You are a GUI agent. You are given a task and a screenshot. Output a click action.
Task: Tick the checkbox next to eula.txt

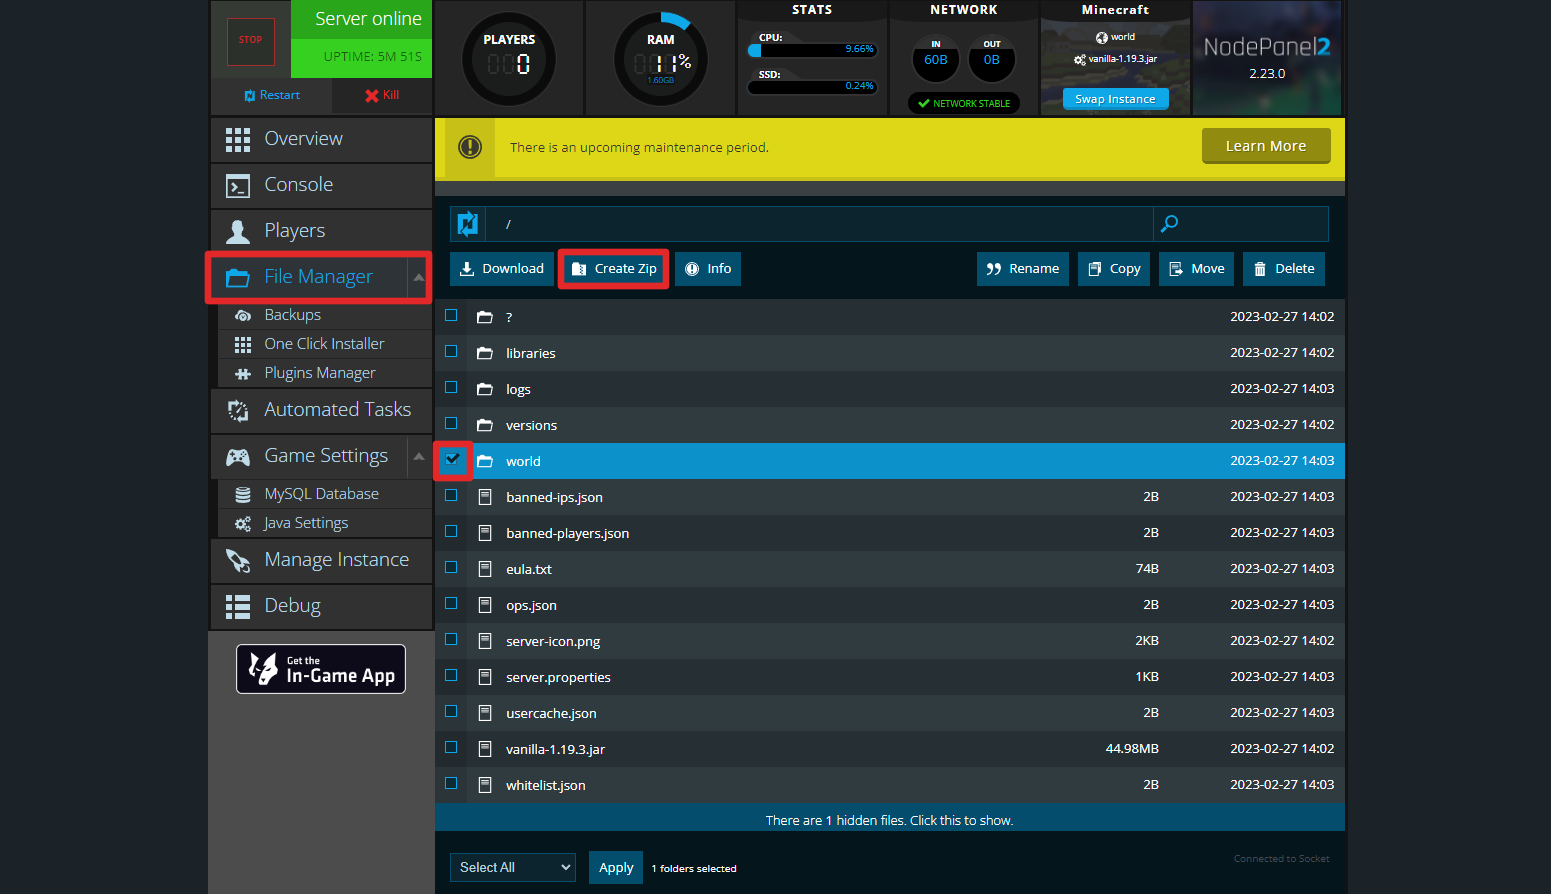tap(451, 568)
